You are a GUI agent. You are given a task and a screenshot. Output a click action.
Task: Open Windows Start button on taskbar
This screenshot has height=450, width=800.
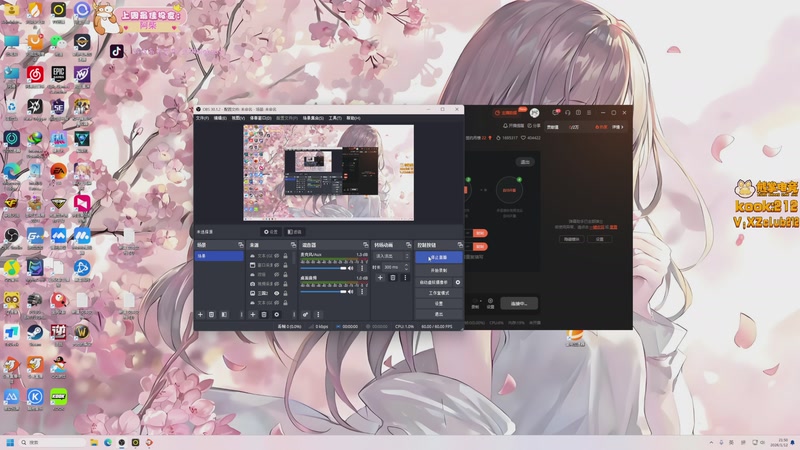tap(10, 442)
